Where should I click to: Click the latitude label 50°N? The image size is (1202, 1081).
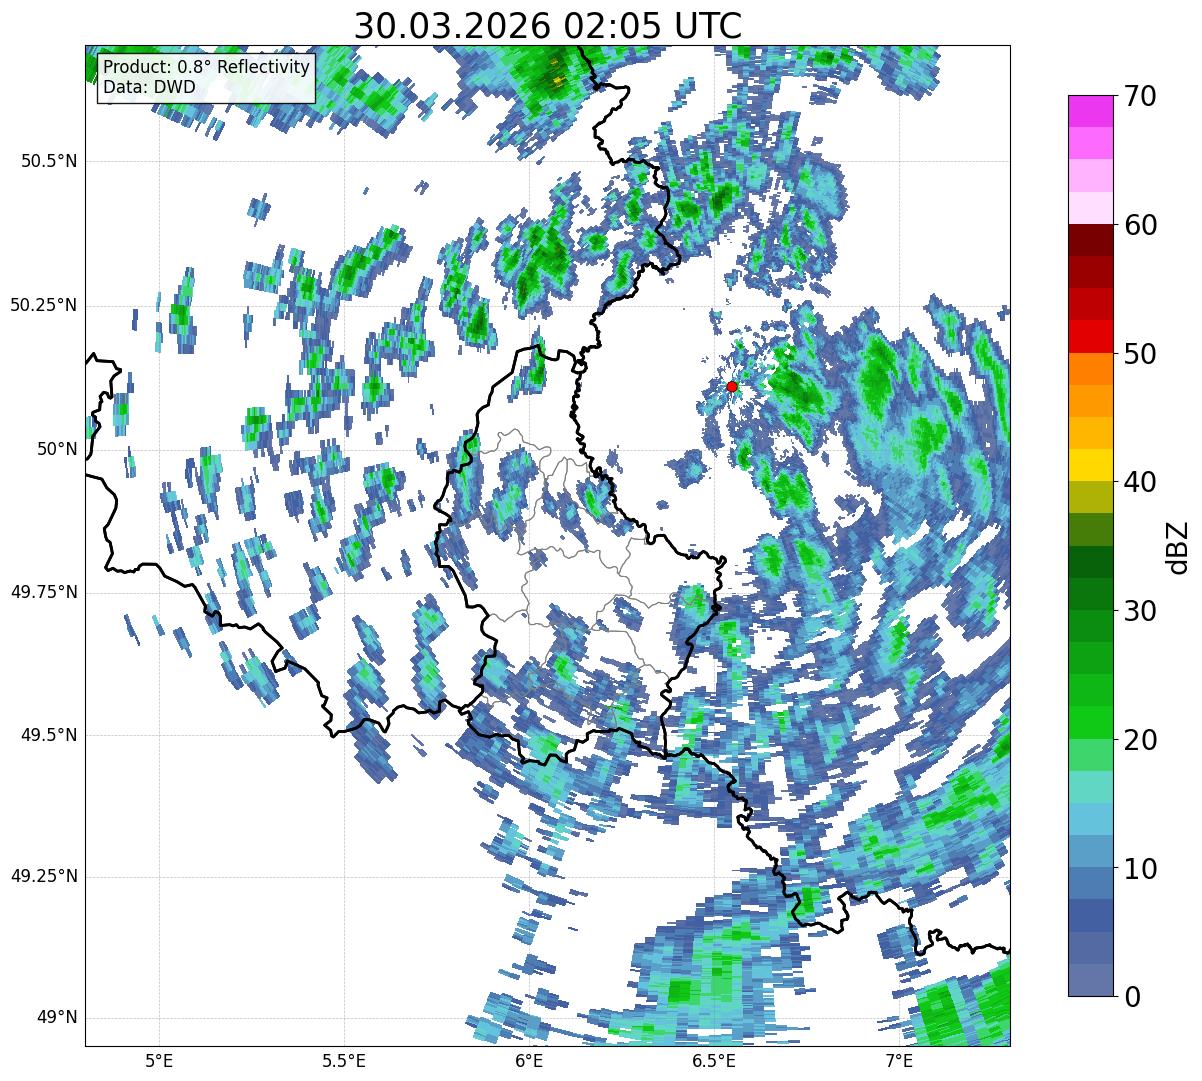[x=57, y=449]
